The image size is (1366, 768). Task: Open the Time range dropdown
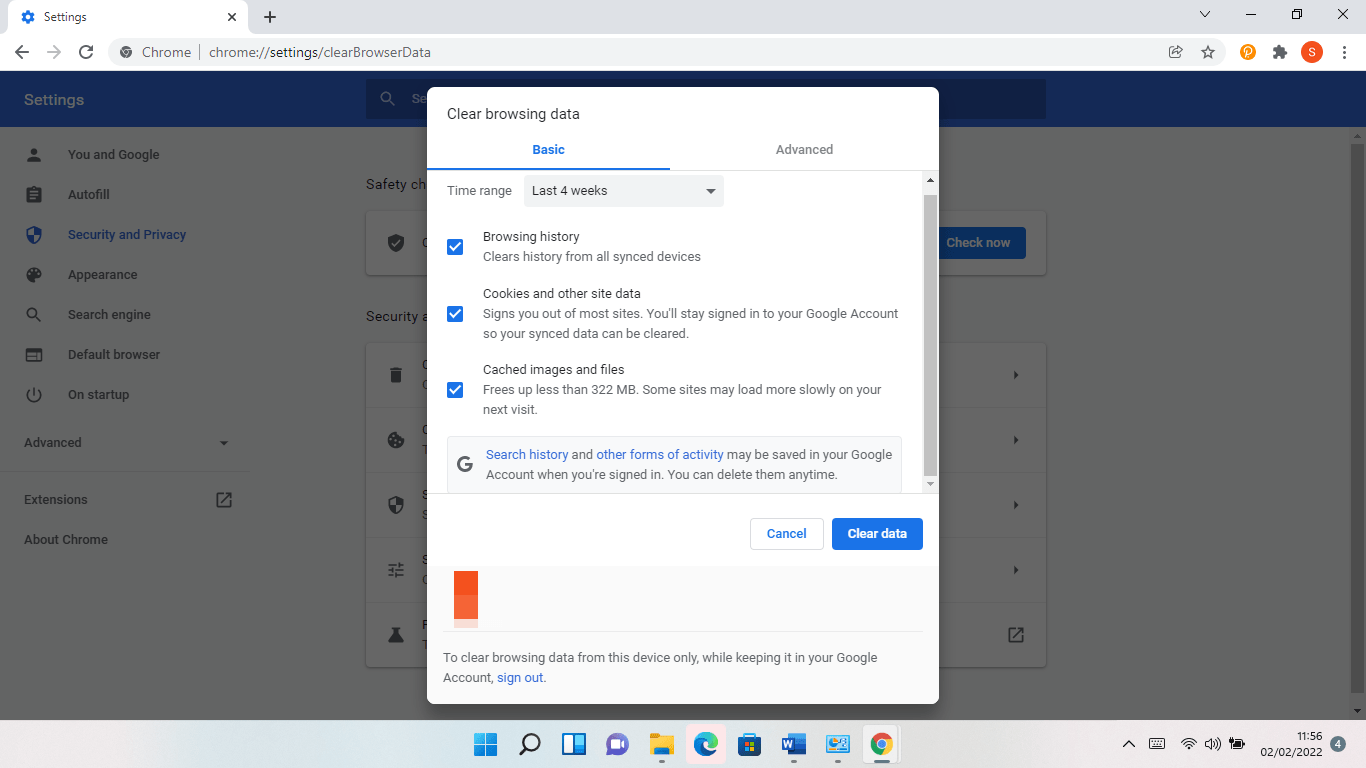tap(623, 191)
